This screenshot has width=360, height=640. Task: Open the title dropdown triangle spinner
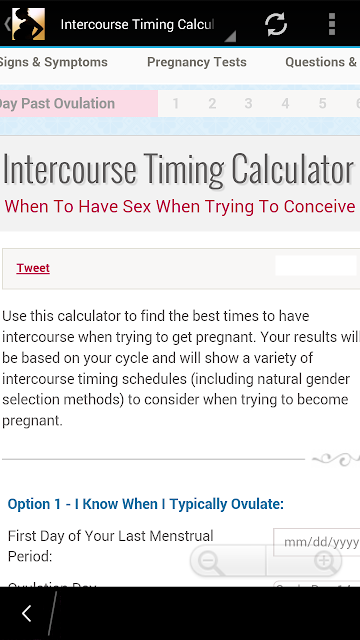pyautogui.click(x=230, y=36)
